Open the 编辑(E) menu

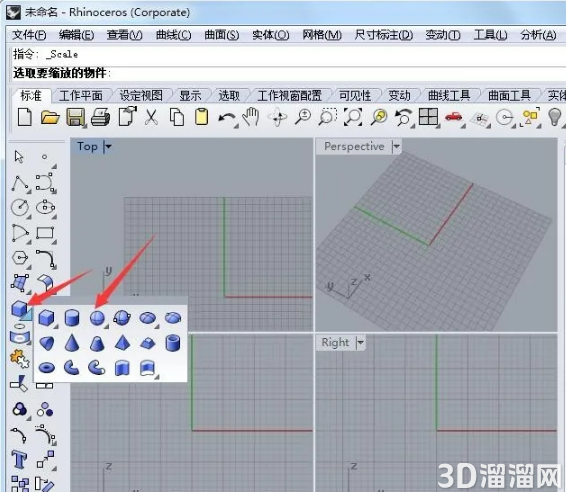[77, 35]
